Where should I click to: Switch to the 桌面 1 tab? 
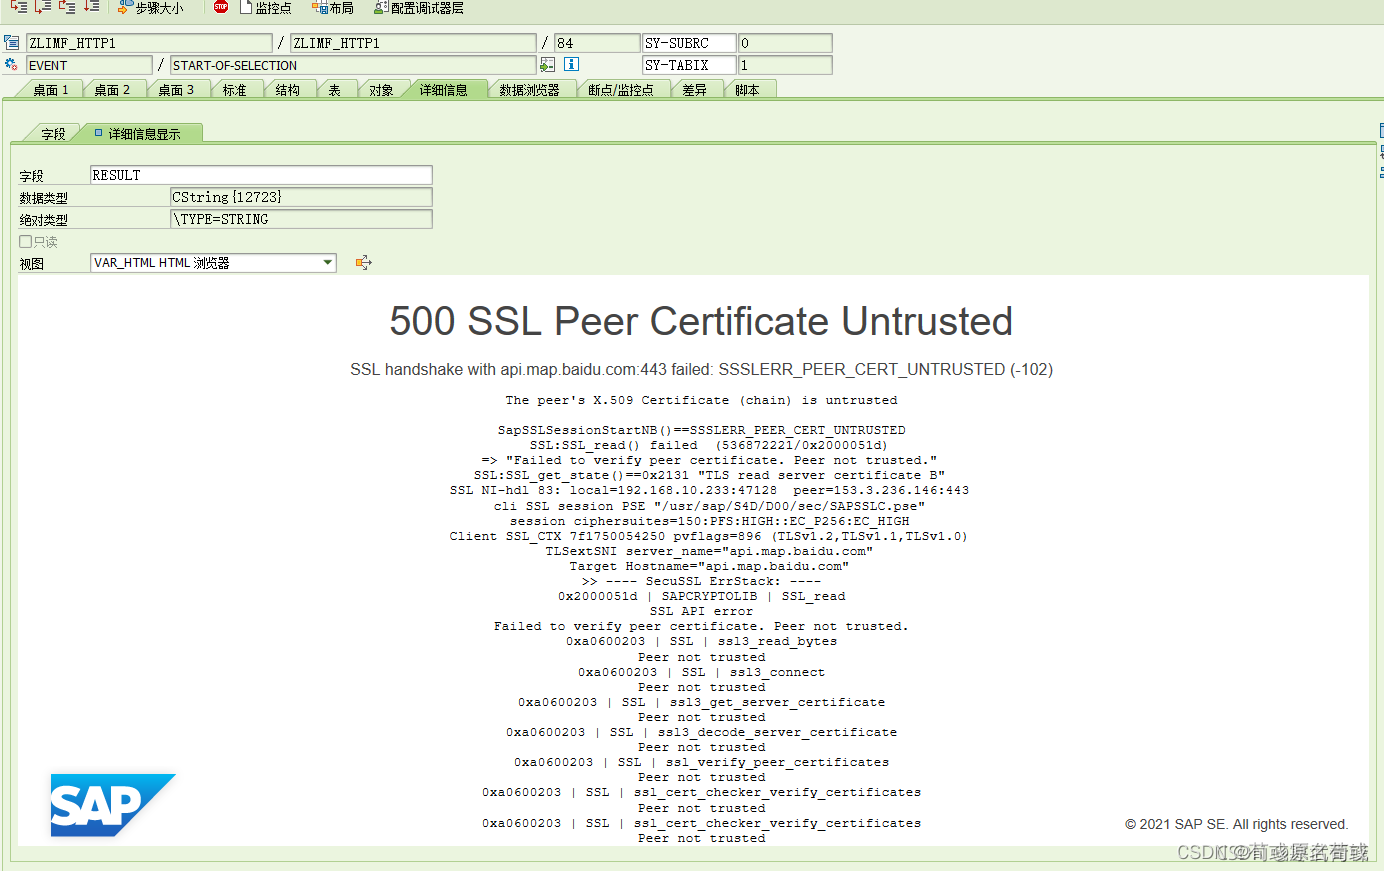pos(51,90)
